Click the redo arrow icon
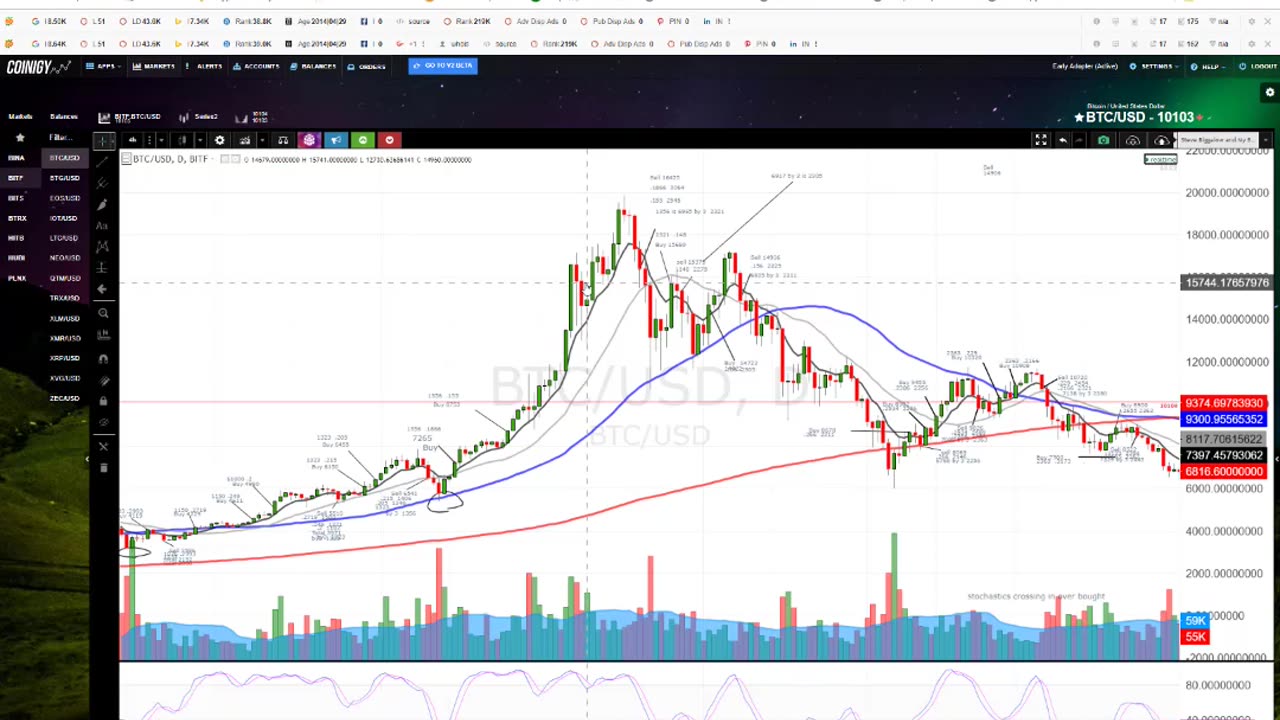Image resolution: width=1280 pixels, height=720 pixels. [1079, 140]
